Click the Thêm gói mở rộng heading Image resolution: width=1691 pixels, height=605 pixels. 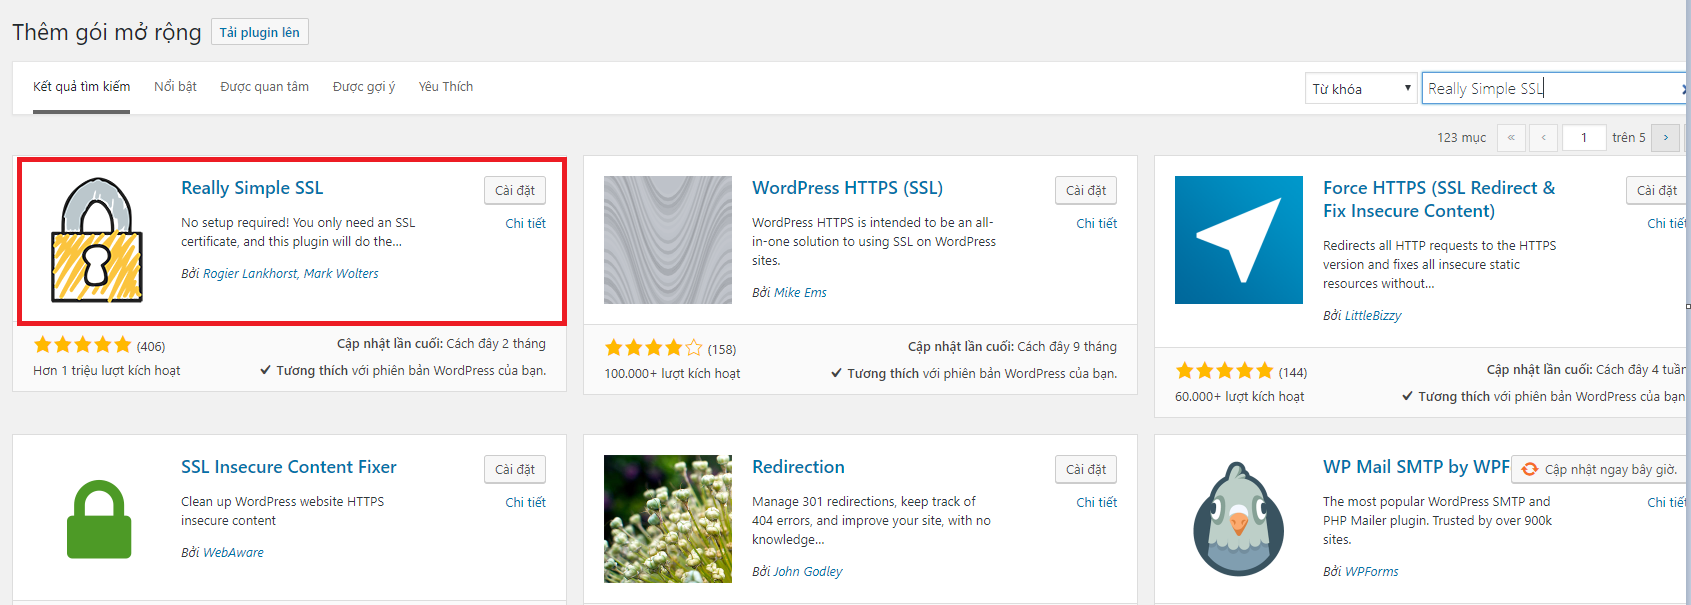[x=107, y=32]
